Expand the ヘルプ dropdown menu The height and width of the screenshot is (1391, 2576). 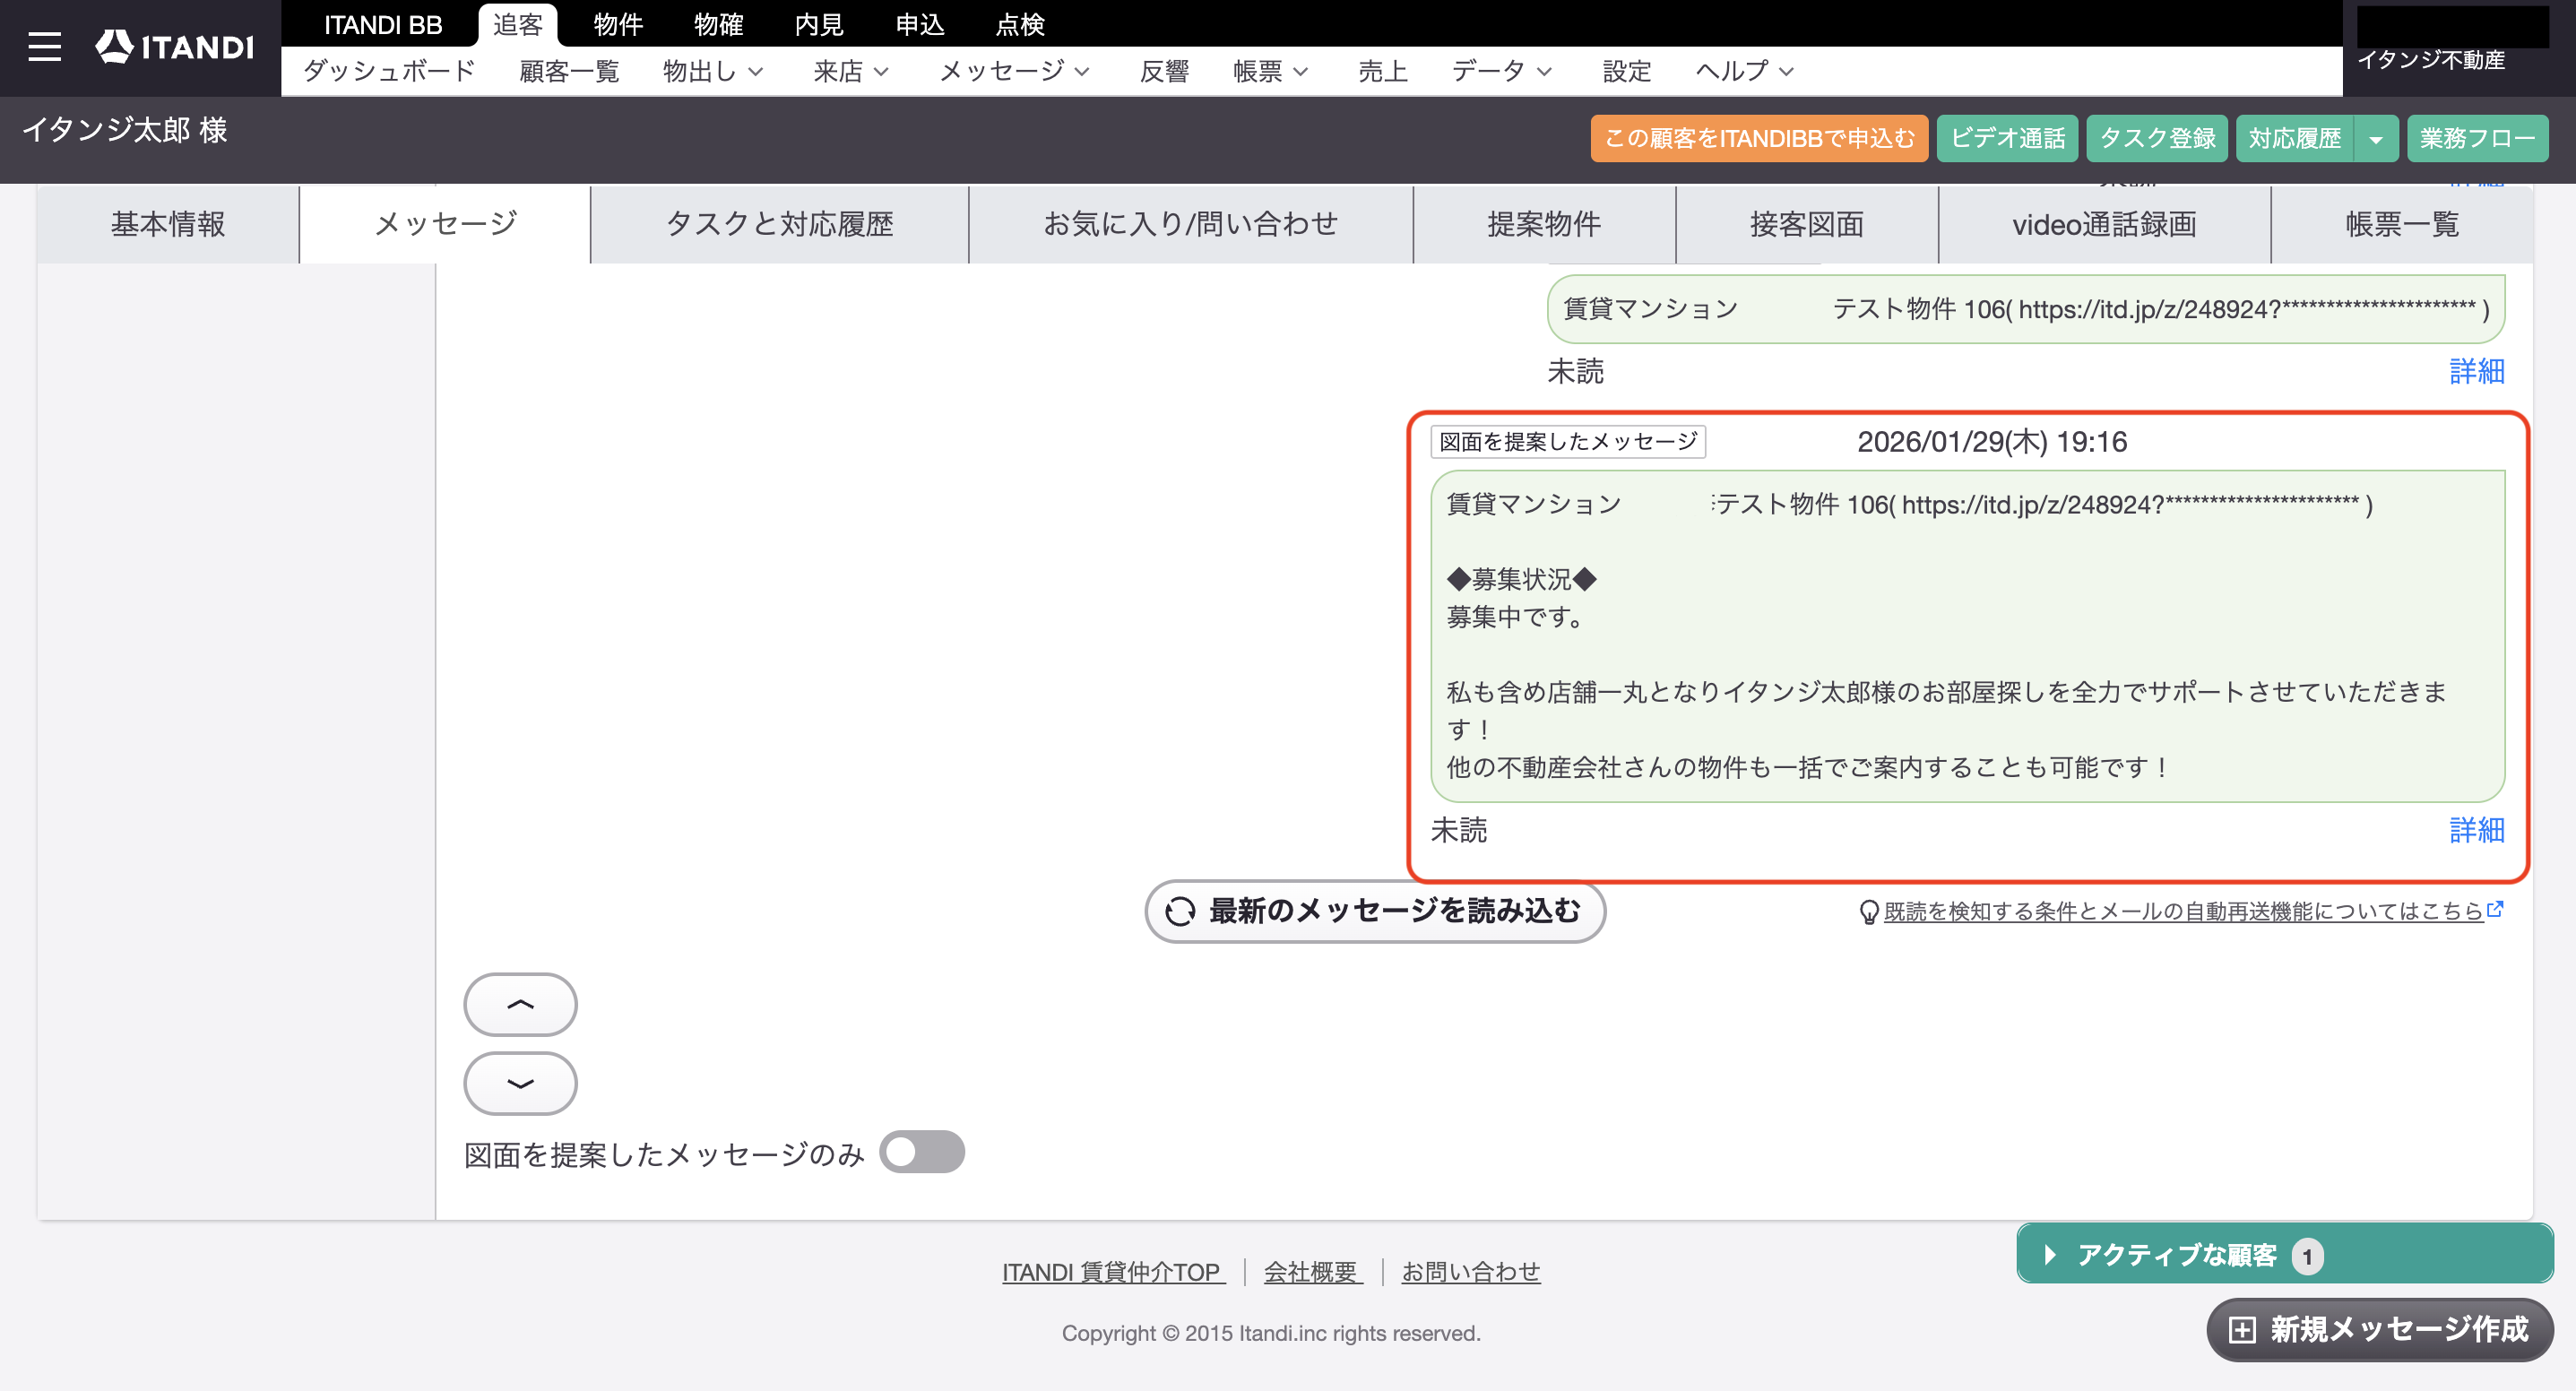[x=1745, y=71]
